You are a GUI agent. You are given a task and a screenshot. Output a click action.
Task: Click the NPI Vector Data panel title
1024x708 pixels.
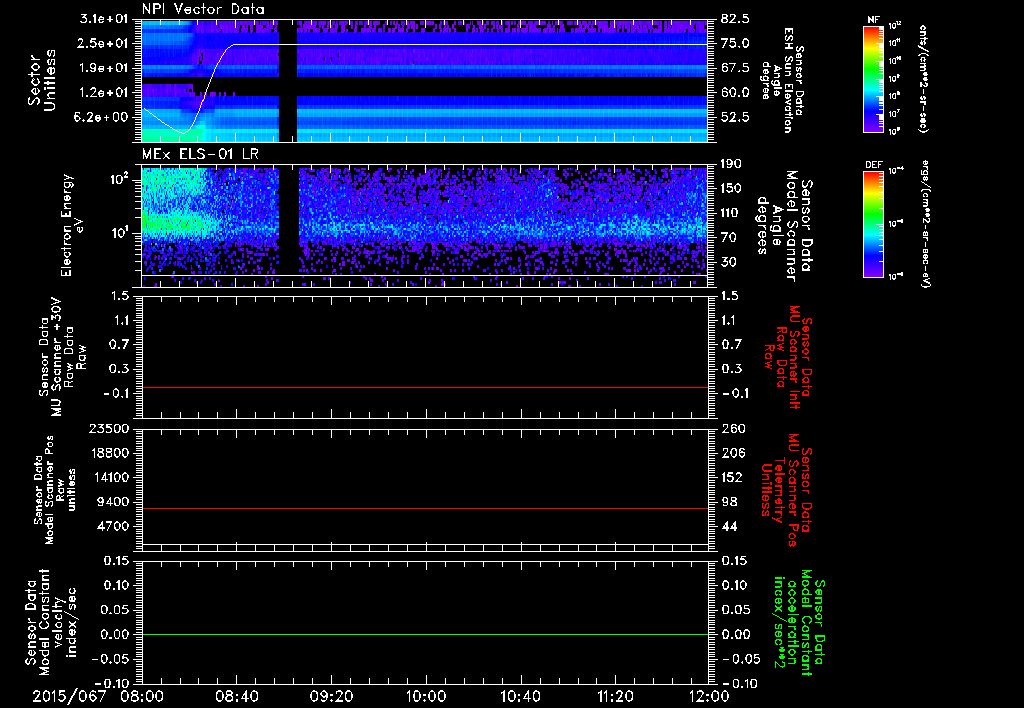[203, 9]
